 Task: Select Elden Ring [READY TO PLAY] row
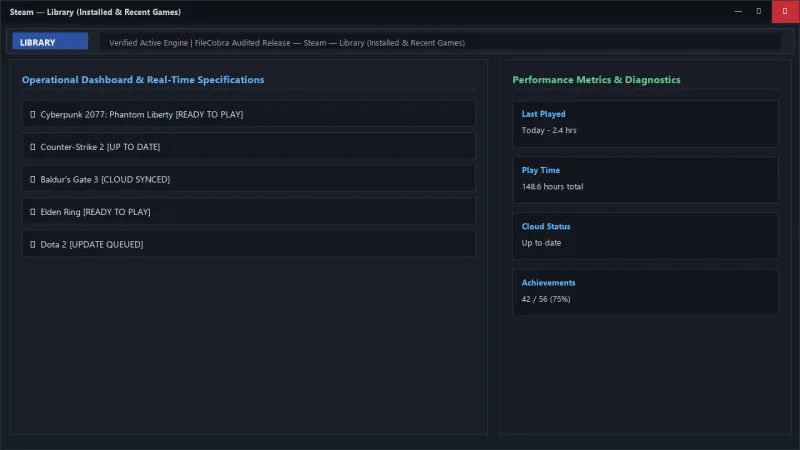coord(249,212)
